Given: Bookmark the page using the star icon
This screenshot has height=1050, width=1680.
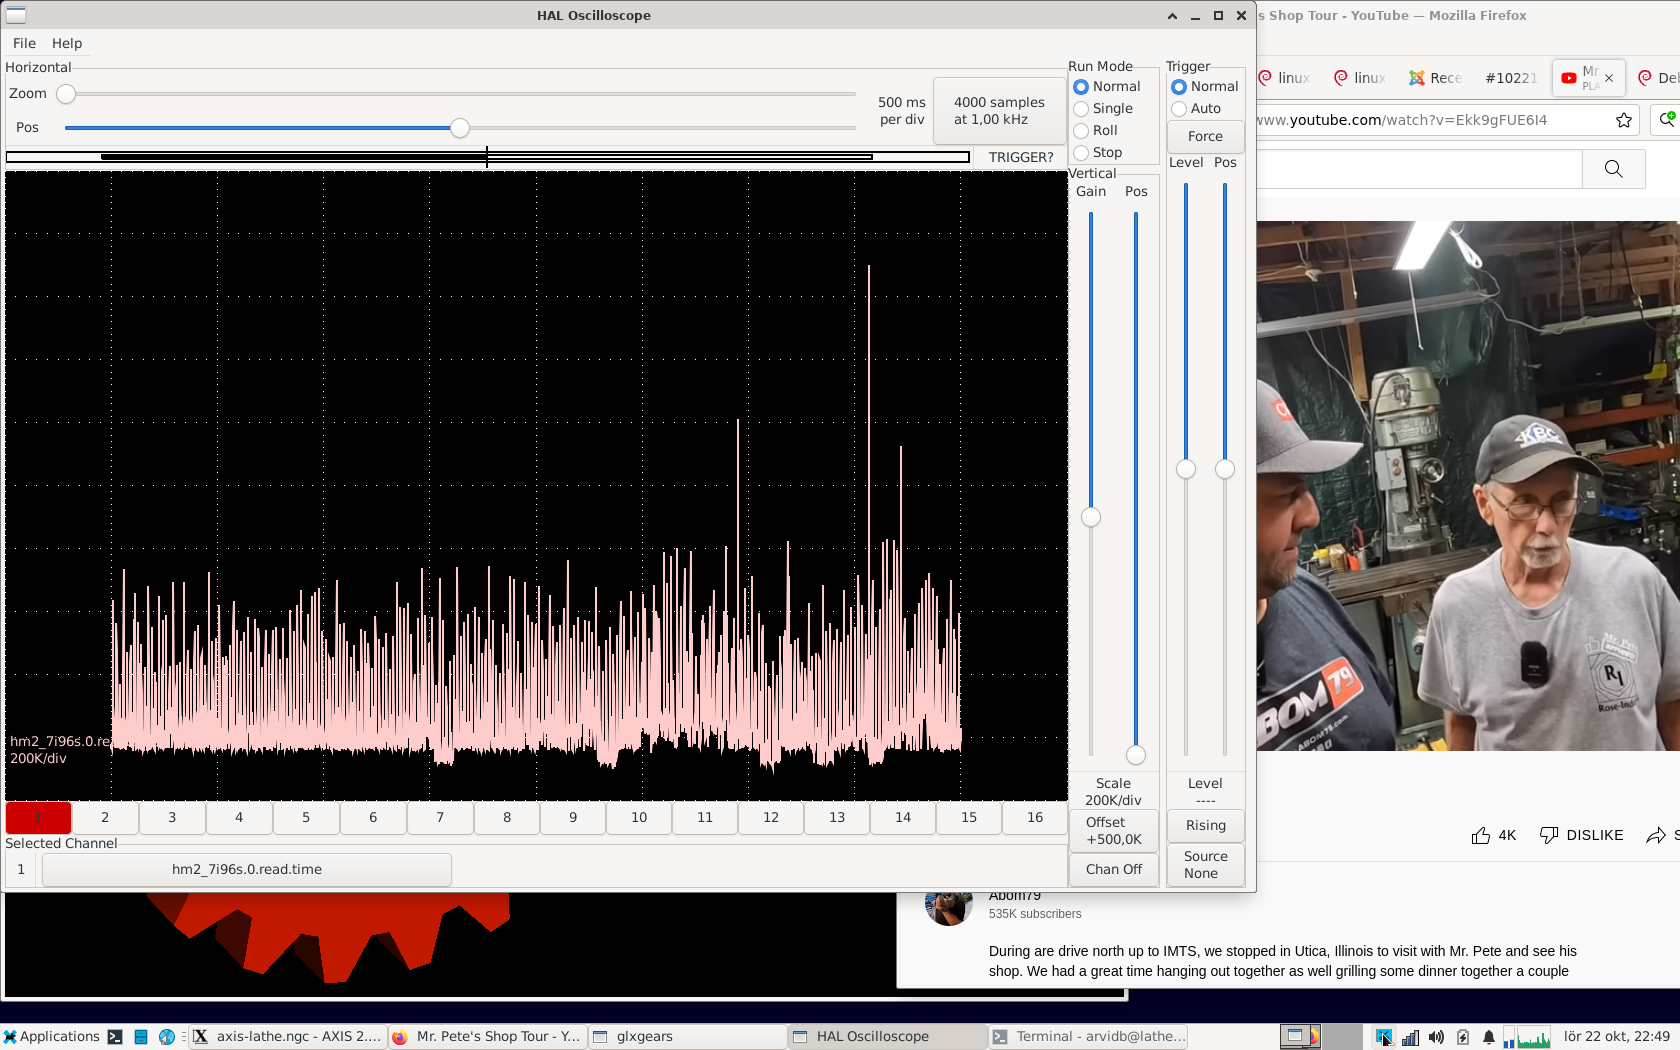Looking at the screenshot, I should (x=1624, y=120).
